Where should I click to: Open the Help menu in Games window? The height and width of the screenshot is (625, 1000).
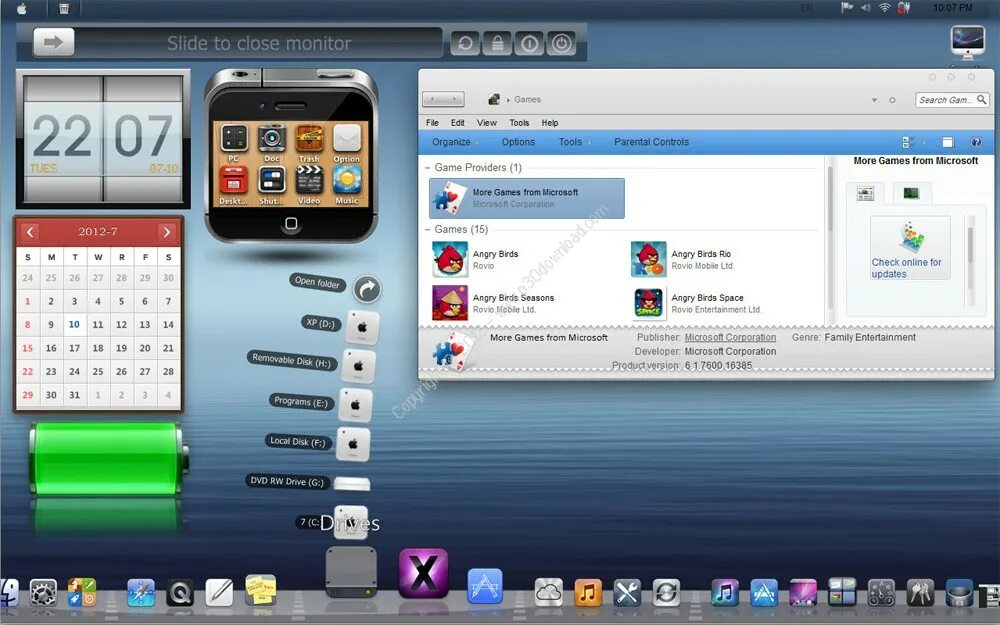pyautogui.click(x=550, y=123)
